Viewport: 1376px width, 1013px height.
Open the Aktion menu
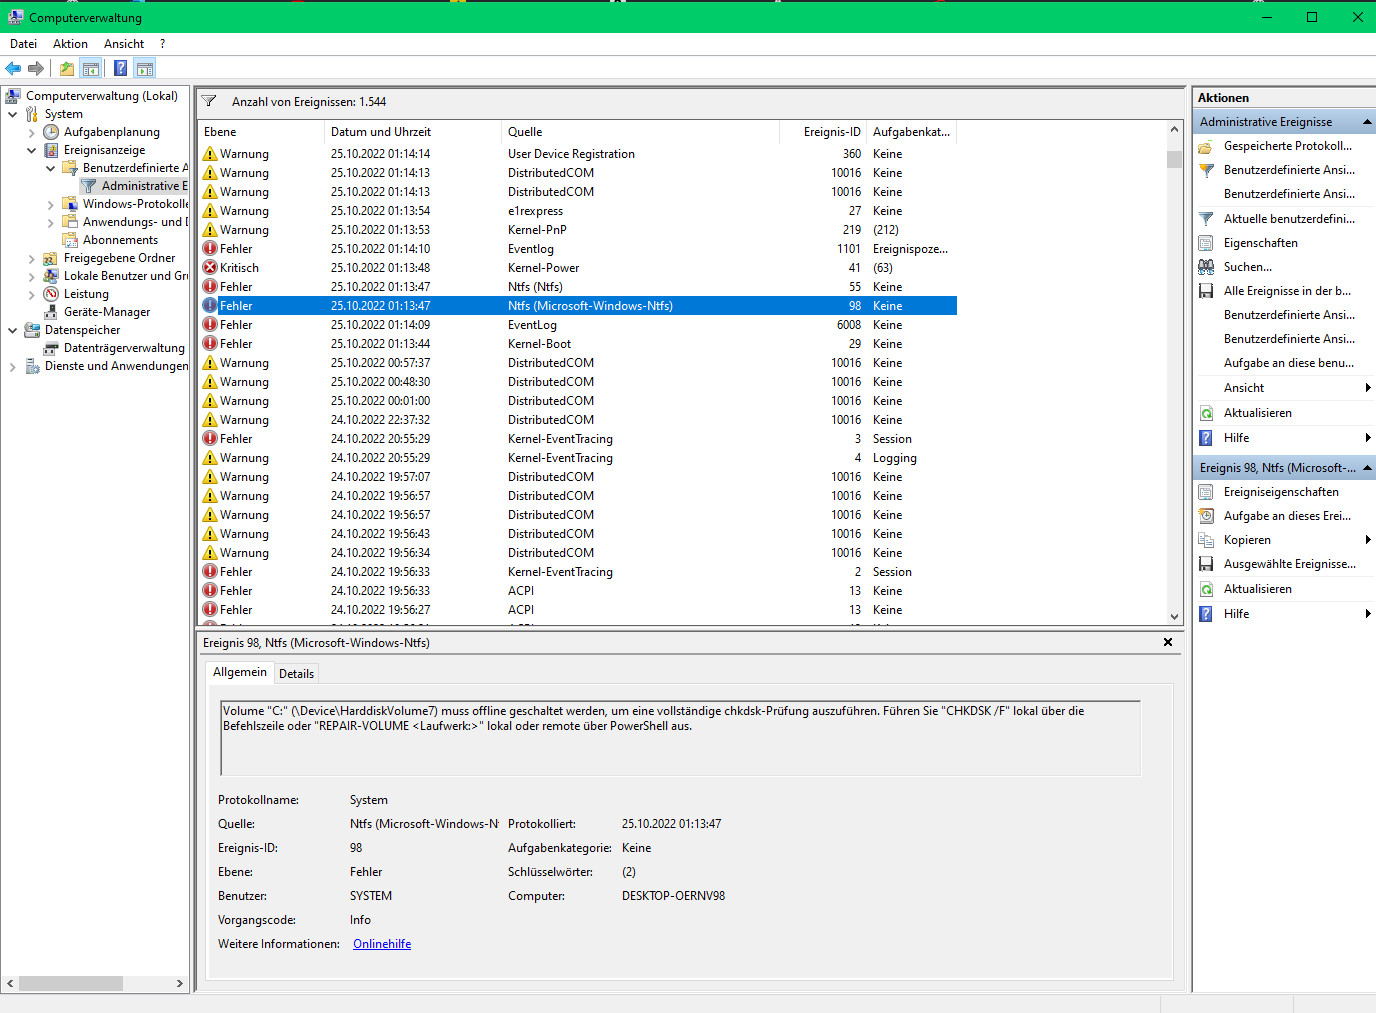70,44
